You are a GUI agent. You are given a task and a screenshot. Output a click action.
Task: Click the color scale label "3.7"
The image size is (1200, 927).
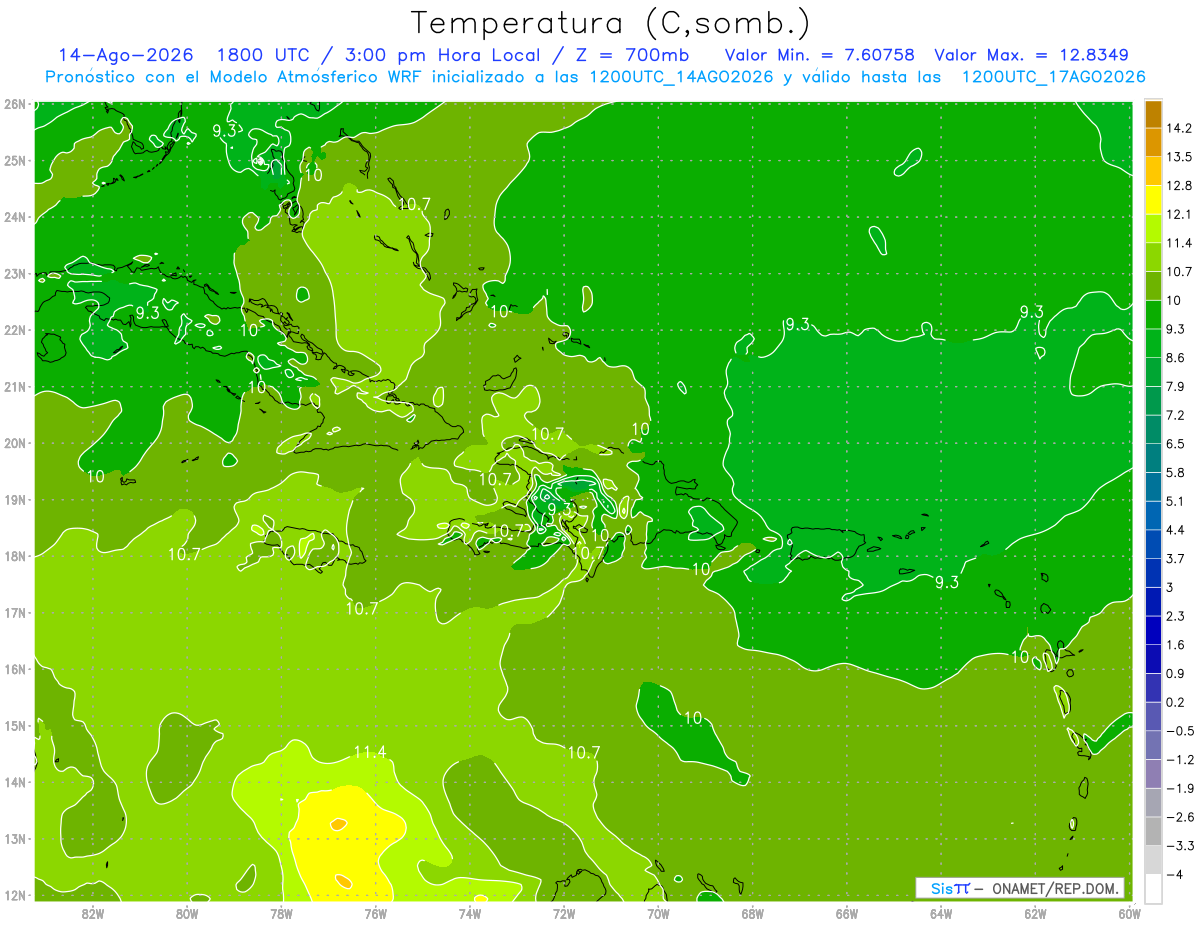(1177, 558)
